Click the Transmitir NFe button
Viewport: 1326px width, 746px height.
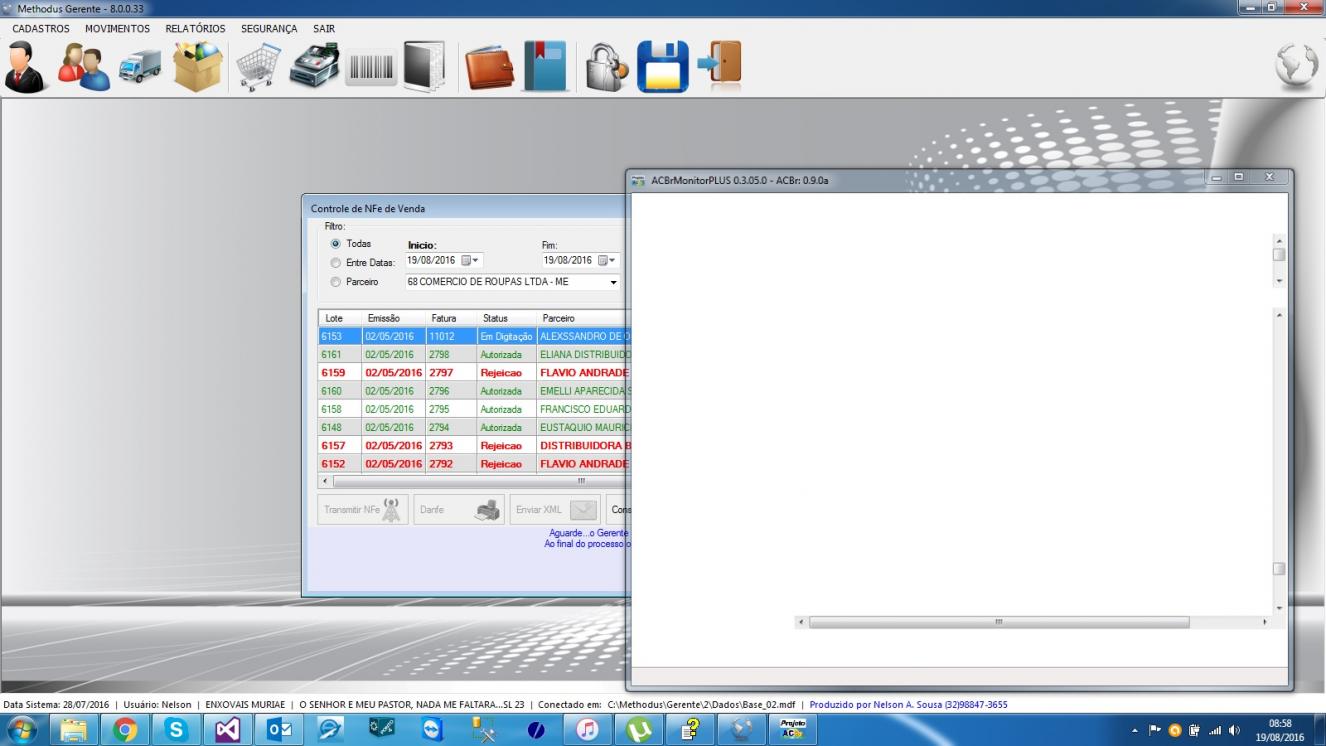pos(363,510)
